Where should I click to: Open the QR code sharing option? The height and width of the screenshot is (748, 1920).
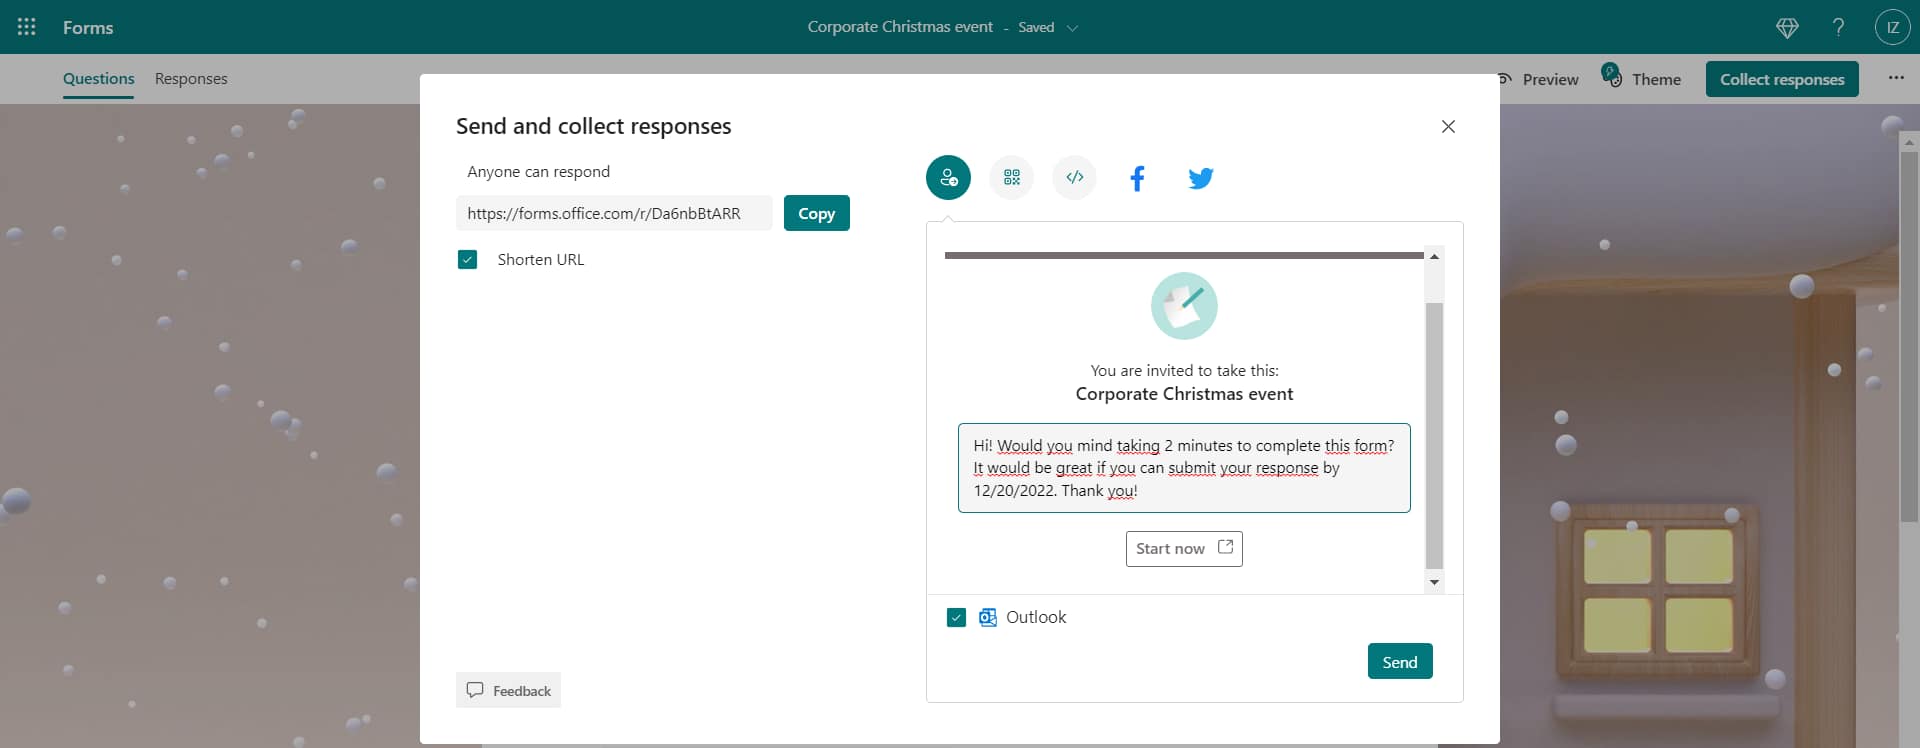pos(1011,178)
